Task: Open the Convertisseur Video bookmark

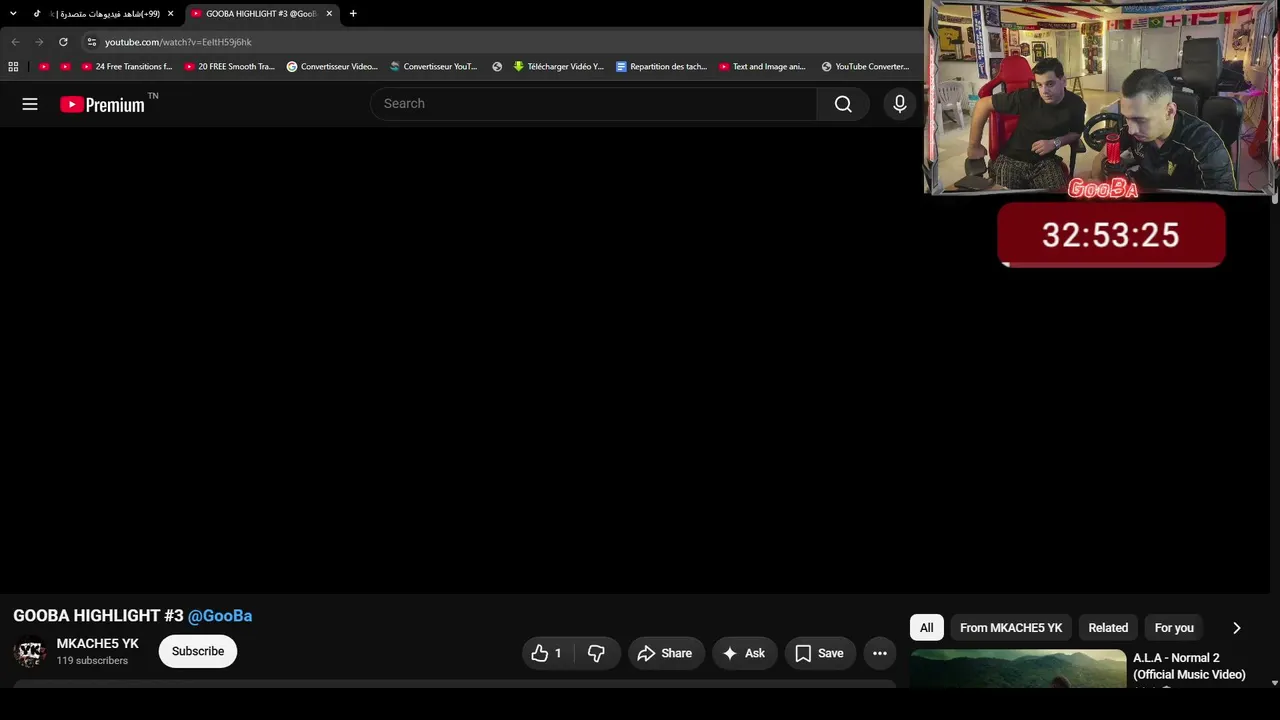Action: pos(332,67)
